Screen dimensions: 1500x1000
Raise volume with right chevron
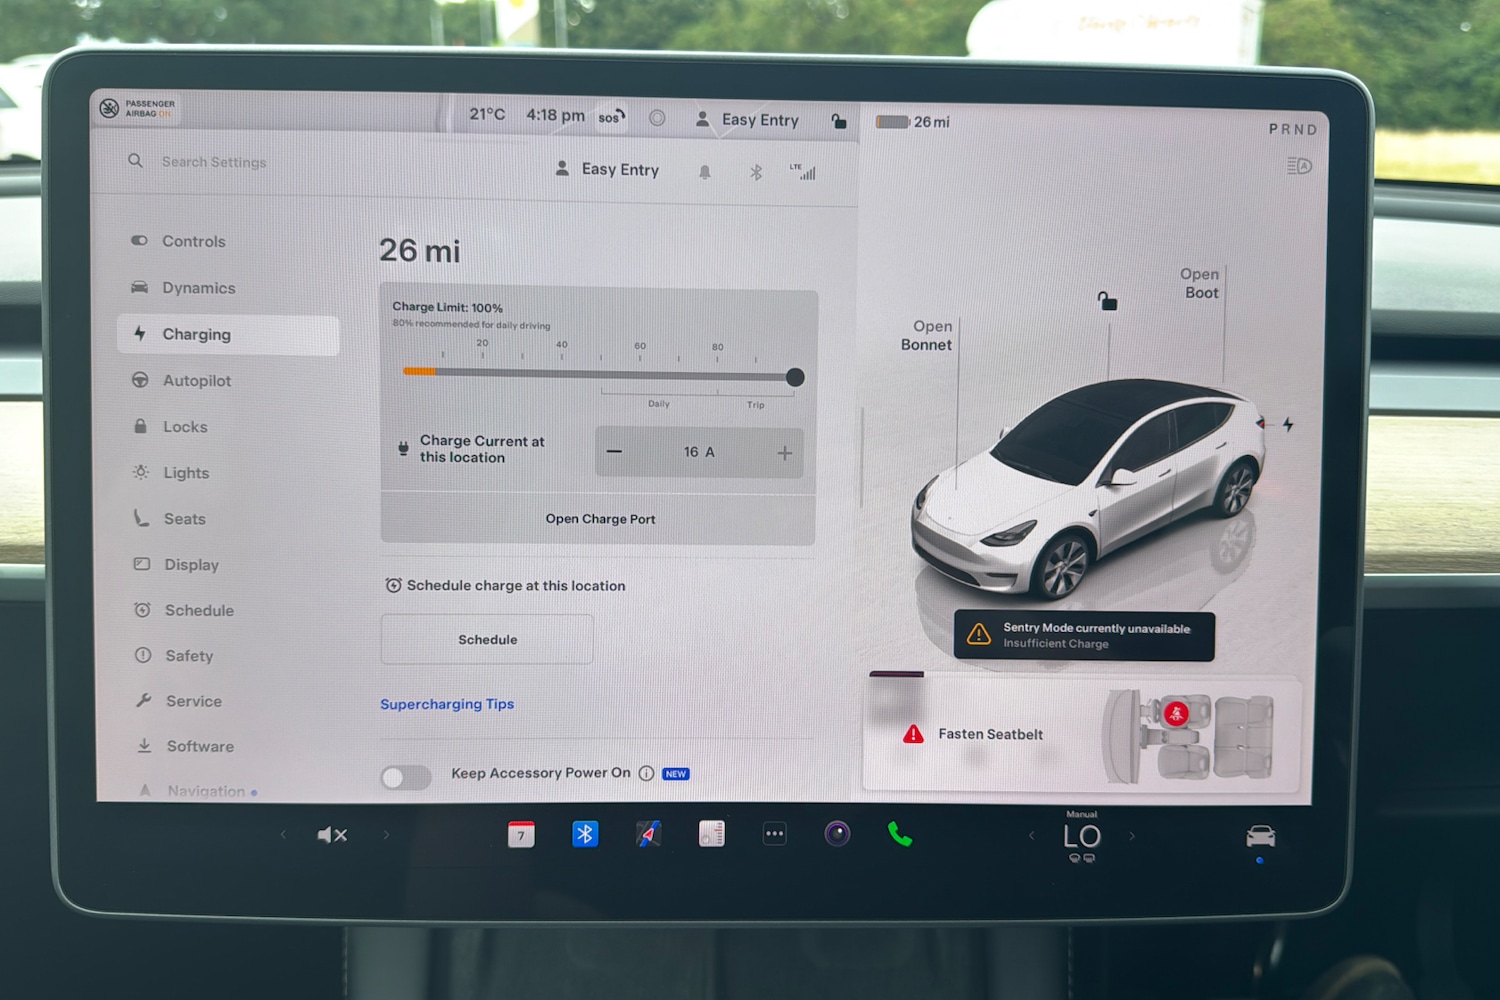coord(386,835)
